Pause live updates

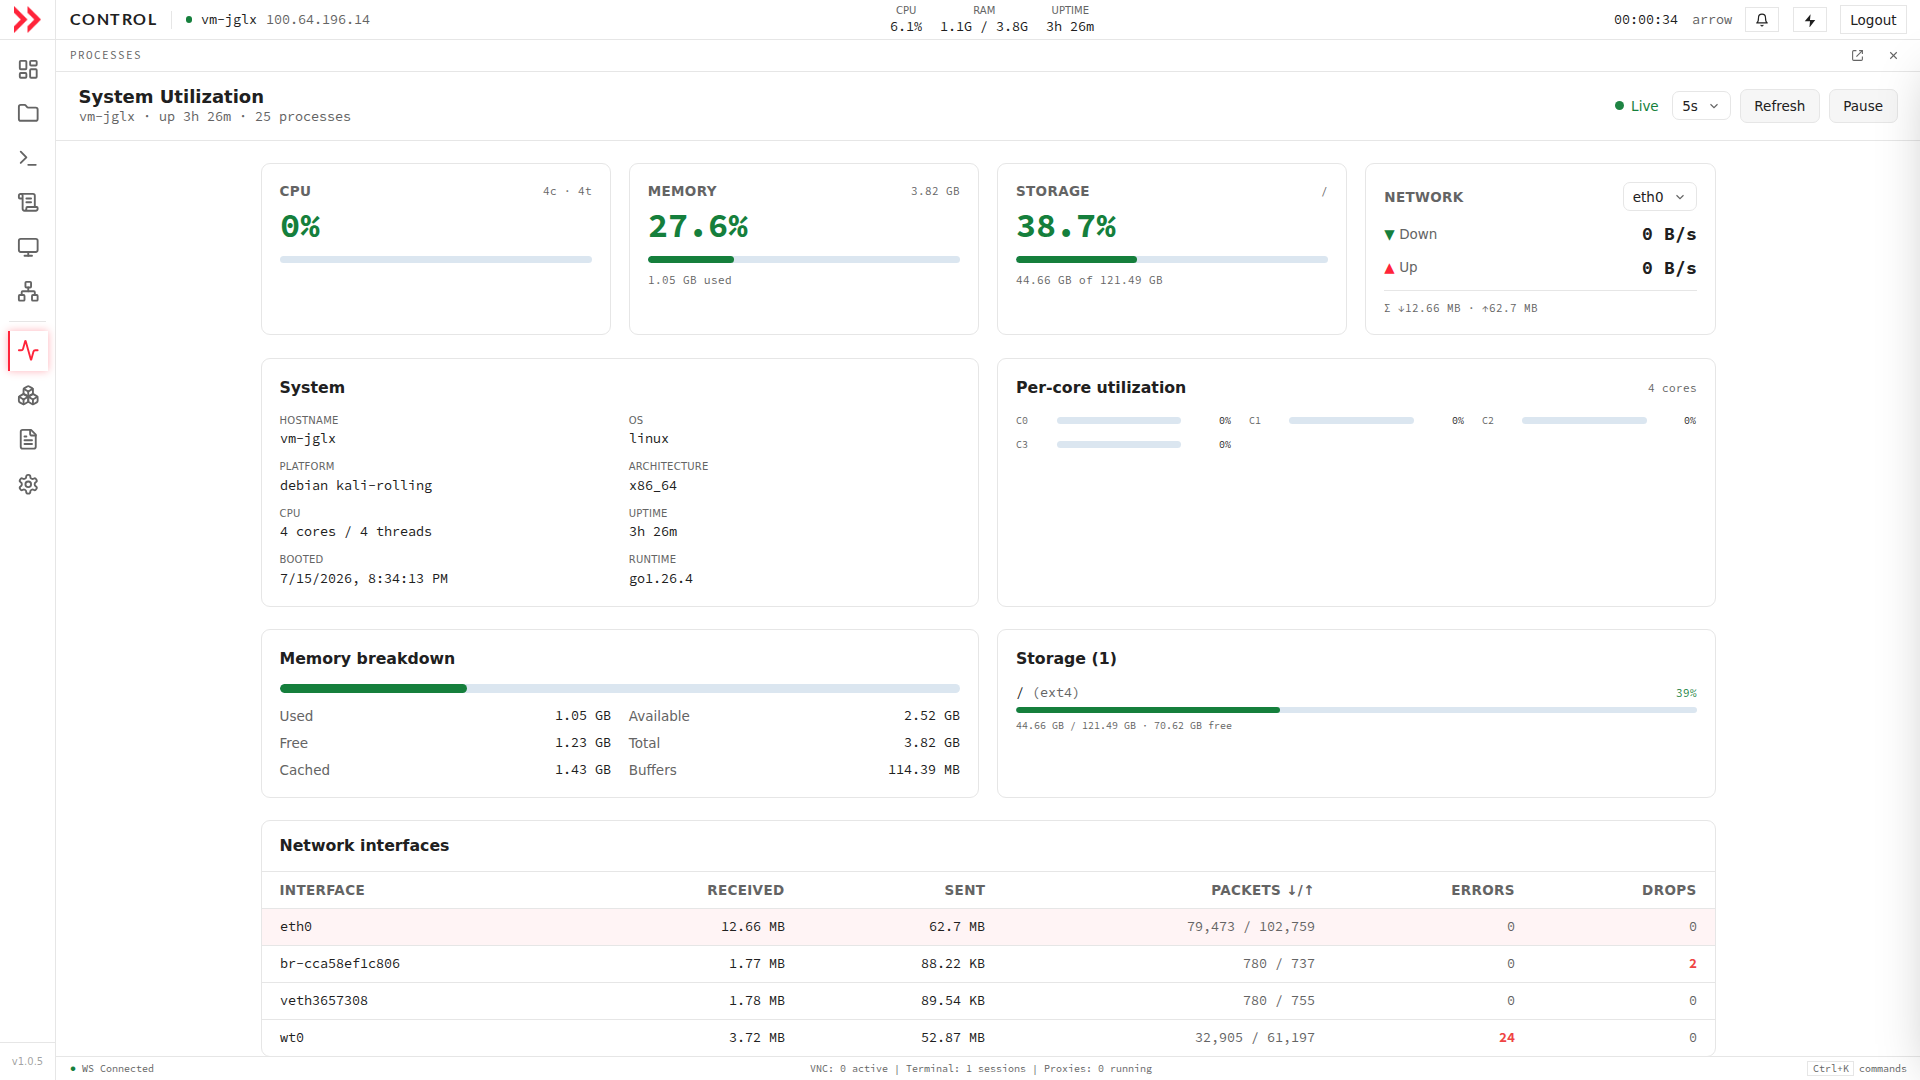point(1862,106)
